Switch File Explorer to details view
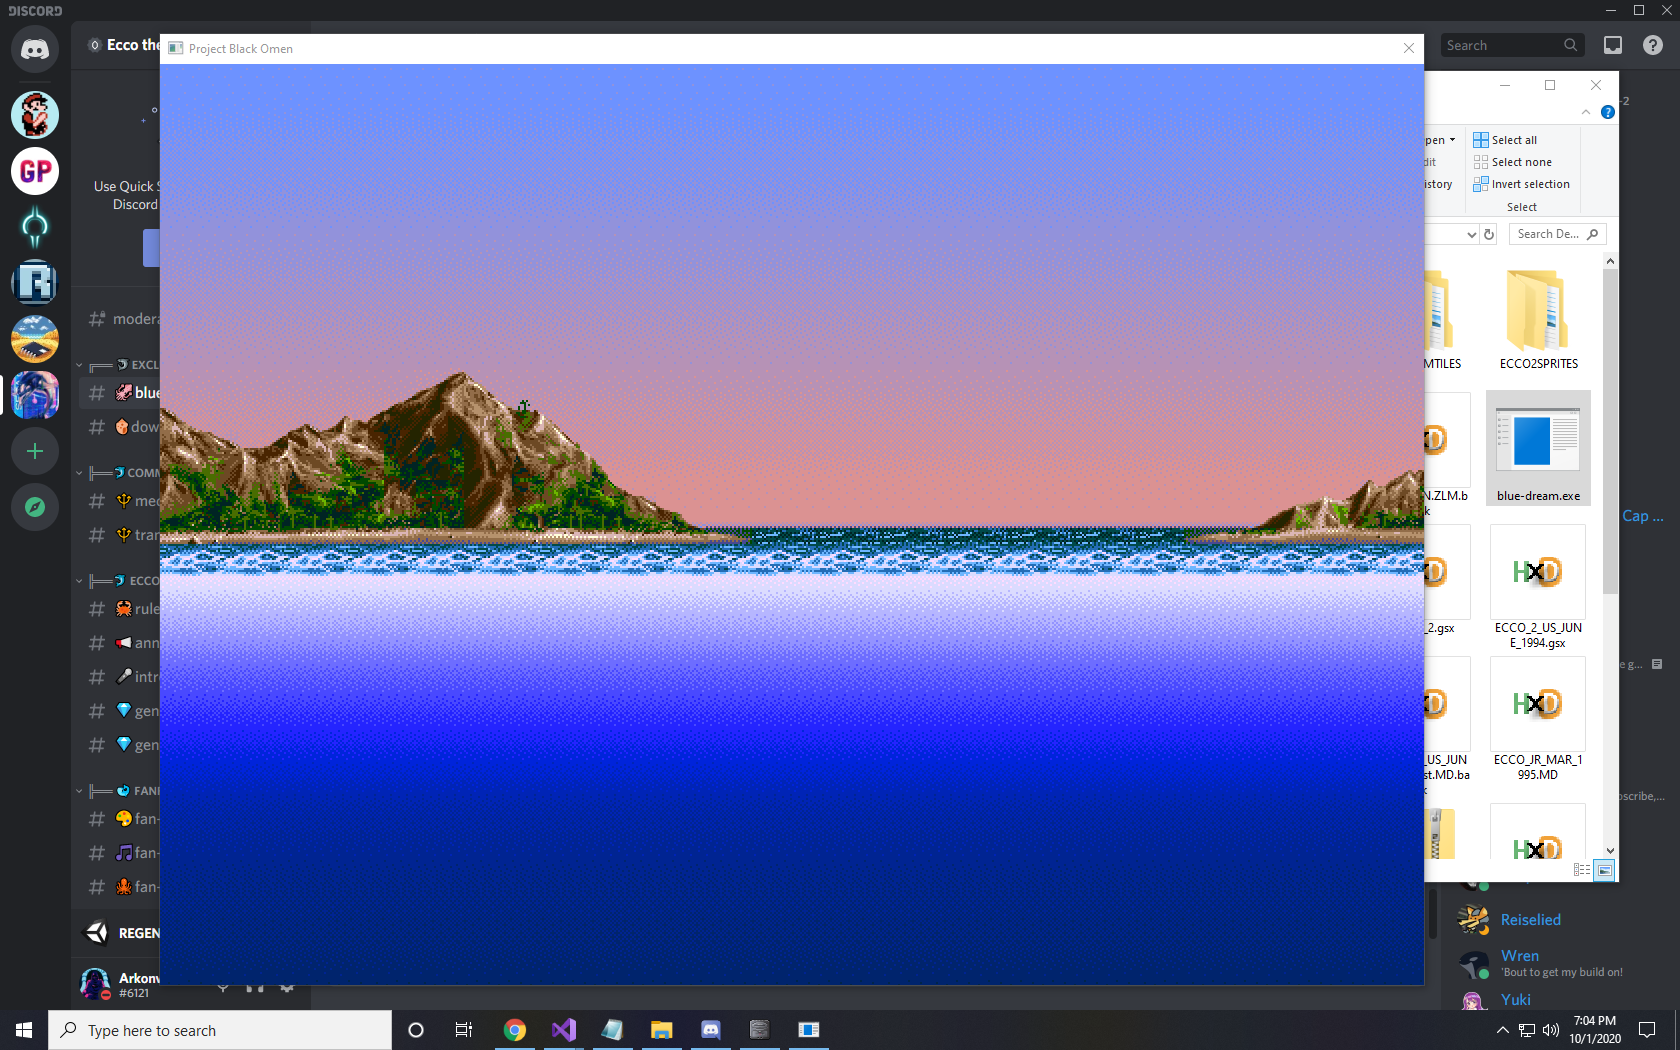1680x1050 pixels. (x=1582, y=870)
